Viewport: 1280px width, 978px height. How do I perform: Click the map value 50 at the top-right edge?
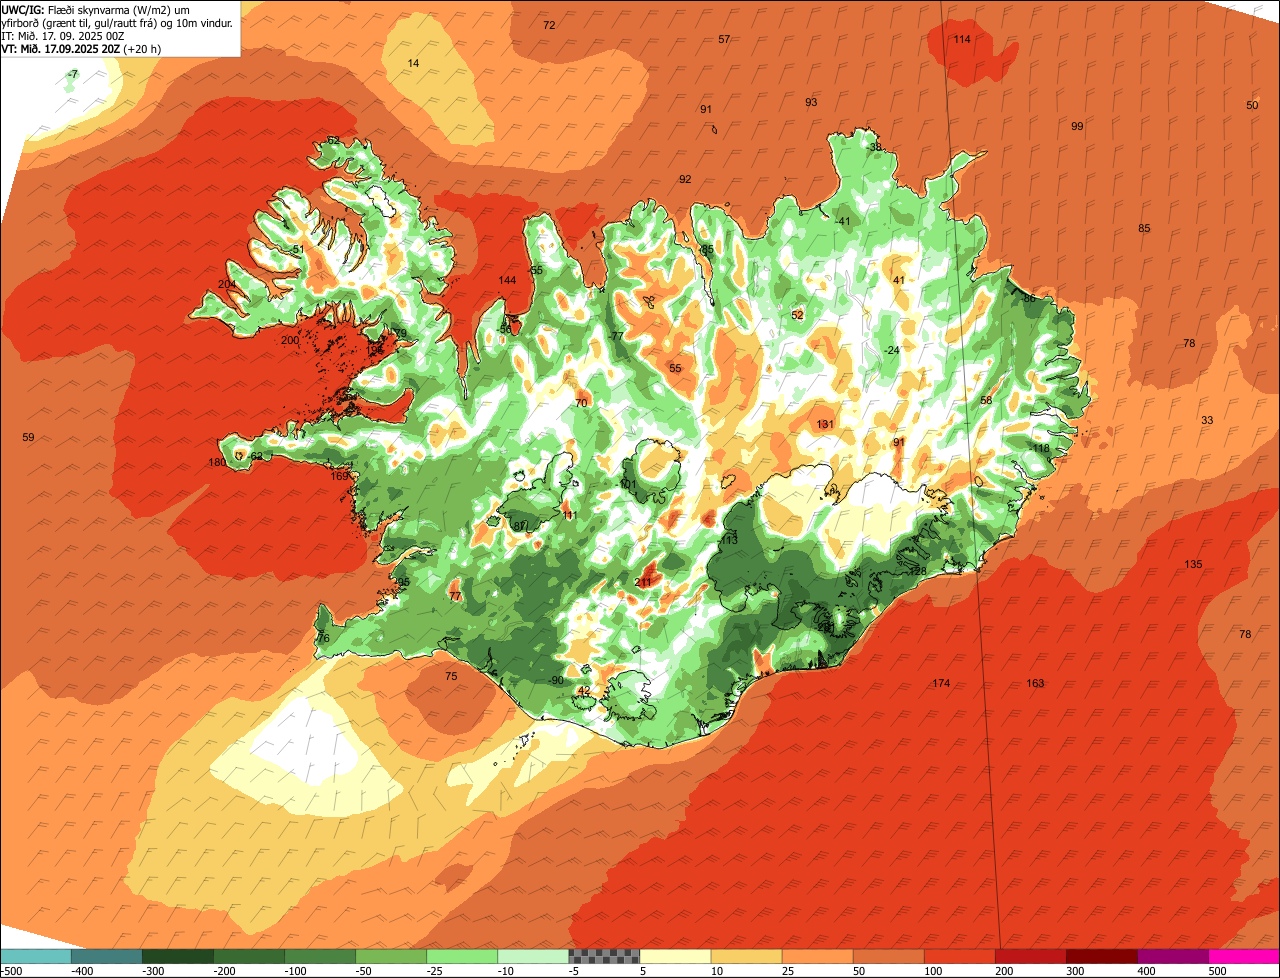pos(1252,105)
